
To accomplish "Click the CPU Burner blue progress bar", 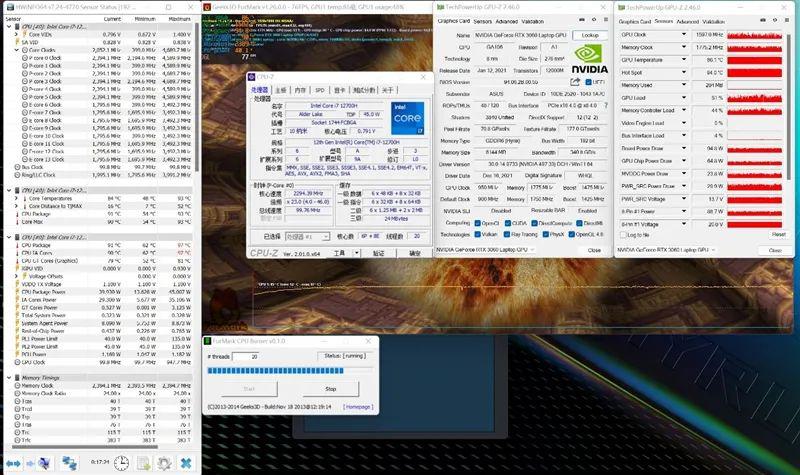I will [x=276, y=370].
